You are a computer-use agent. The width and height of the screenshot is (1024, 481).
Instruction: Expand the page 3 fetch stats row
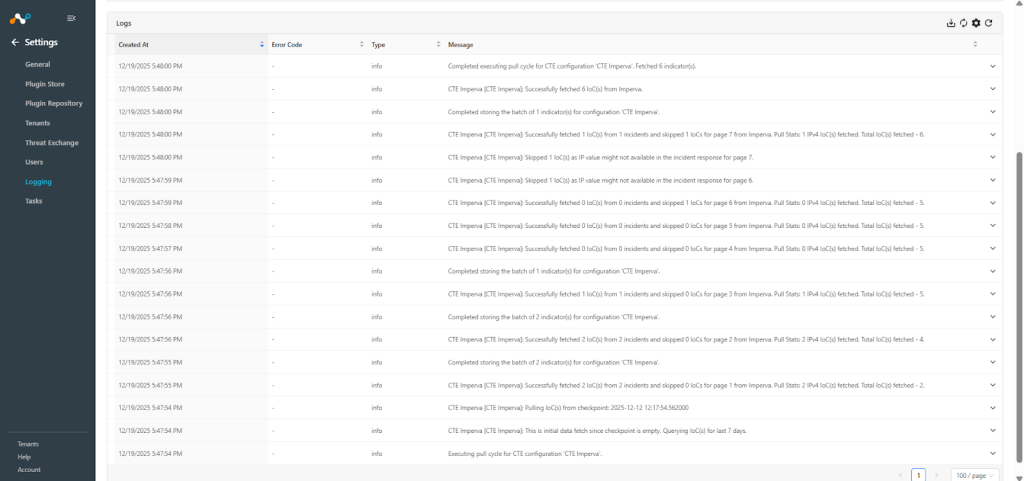[993, 294]
